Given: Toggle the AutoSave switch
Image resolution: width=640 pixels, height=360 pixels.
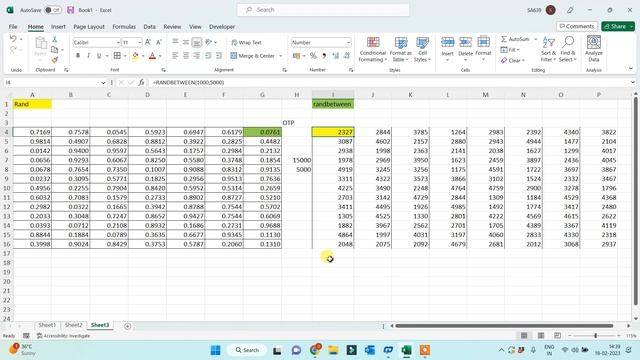Looking at the screenshot, I should tap(53, 10).
